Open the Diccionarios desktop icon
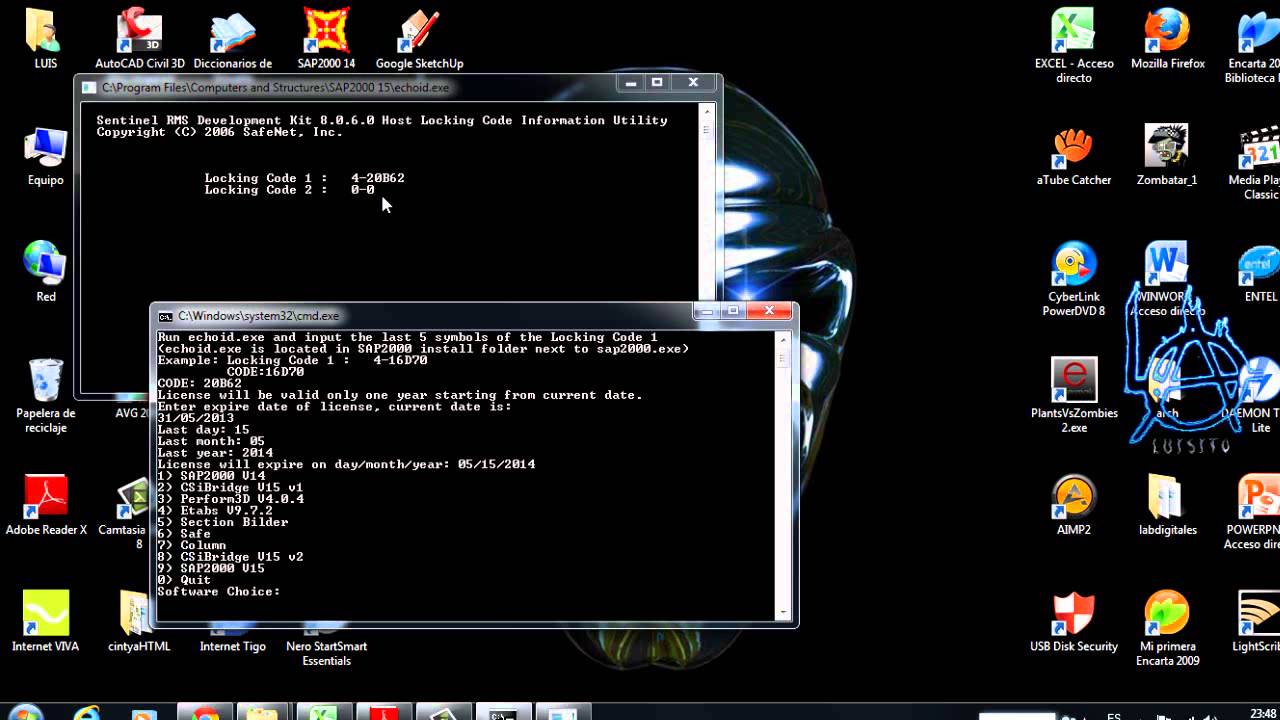This screenshot has height=720, width=1280. pyautogui.click(x=233, y=38)
